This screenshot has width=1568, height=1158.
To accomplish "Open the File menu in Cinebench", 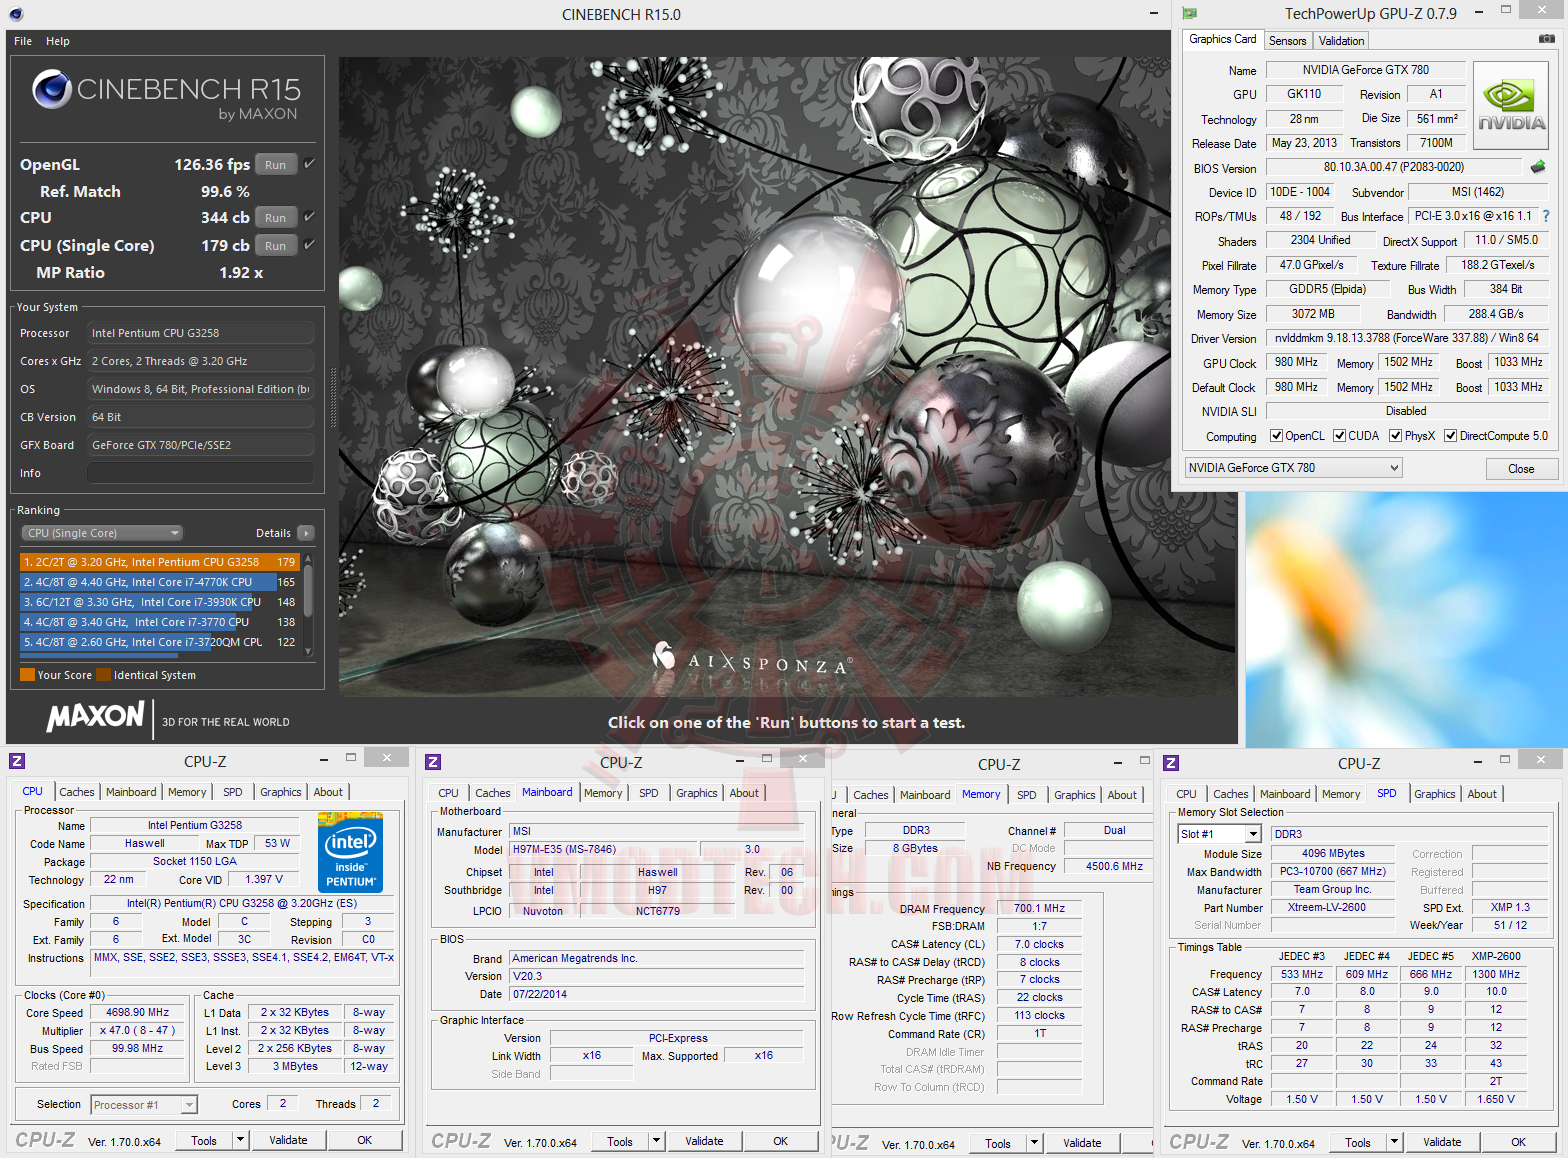I will tap(23, 41).
